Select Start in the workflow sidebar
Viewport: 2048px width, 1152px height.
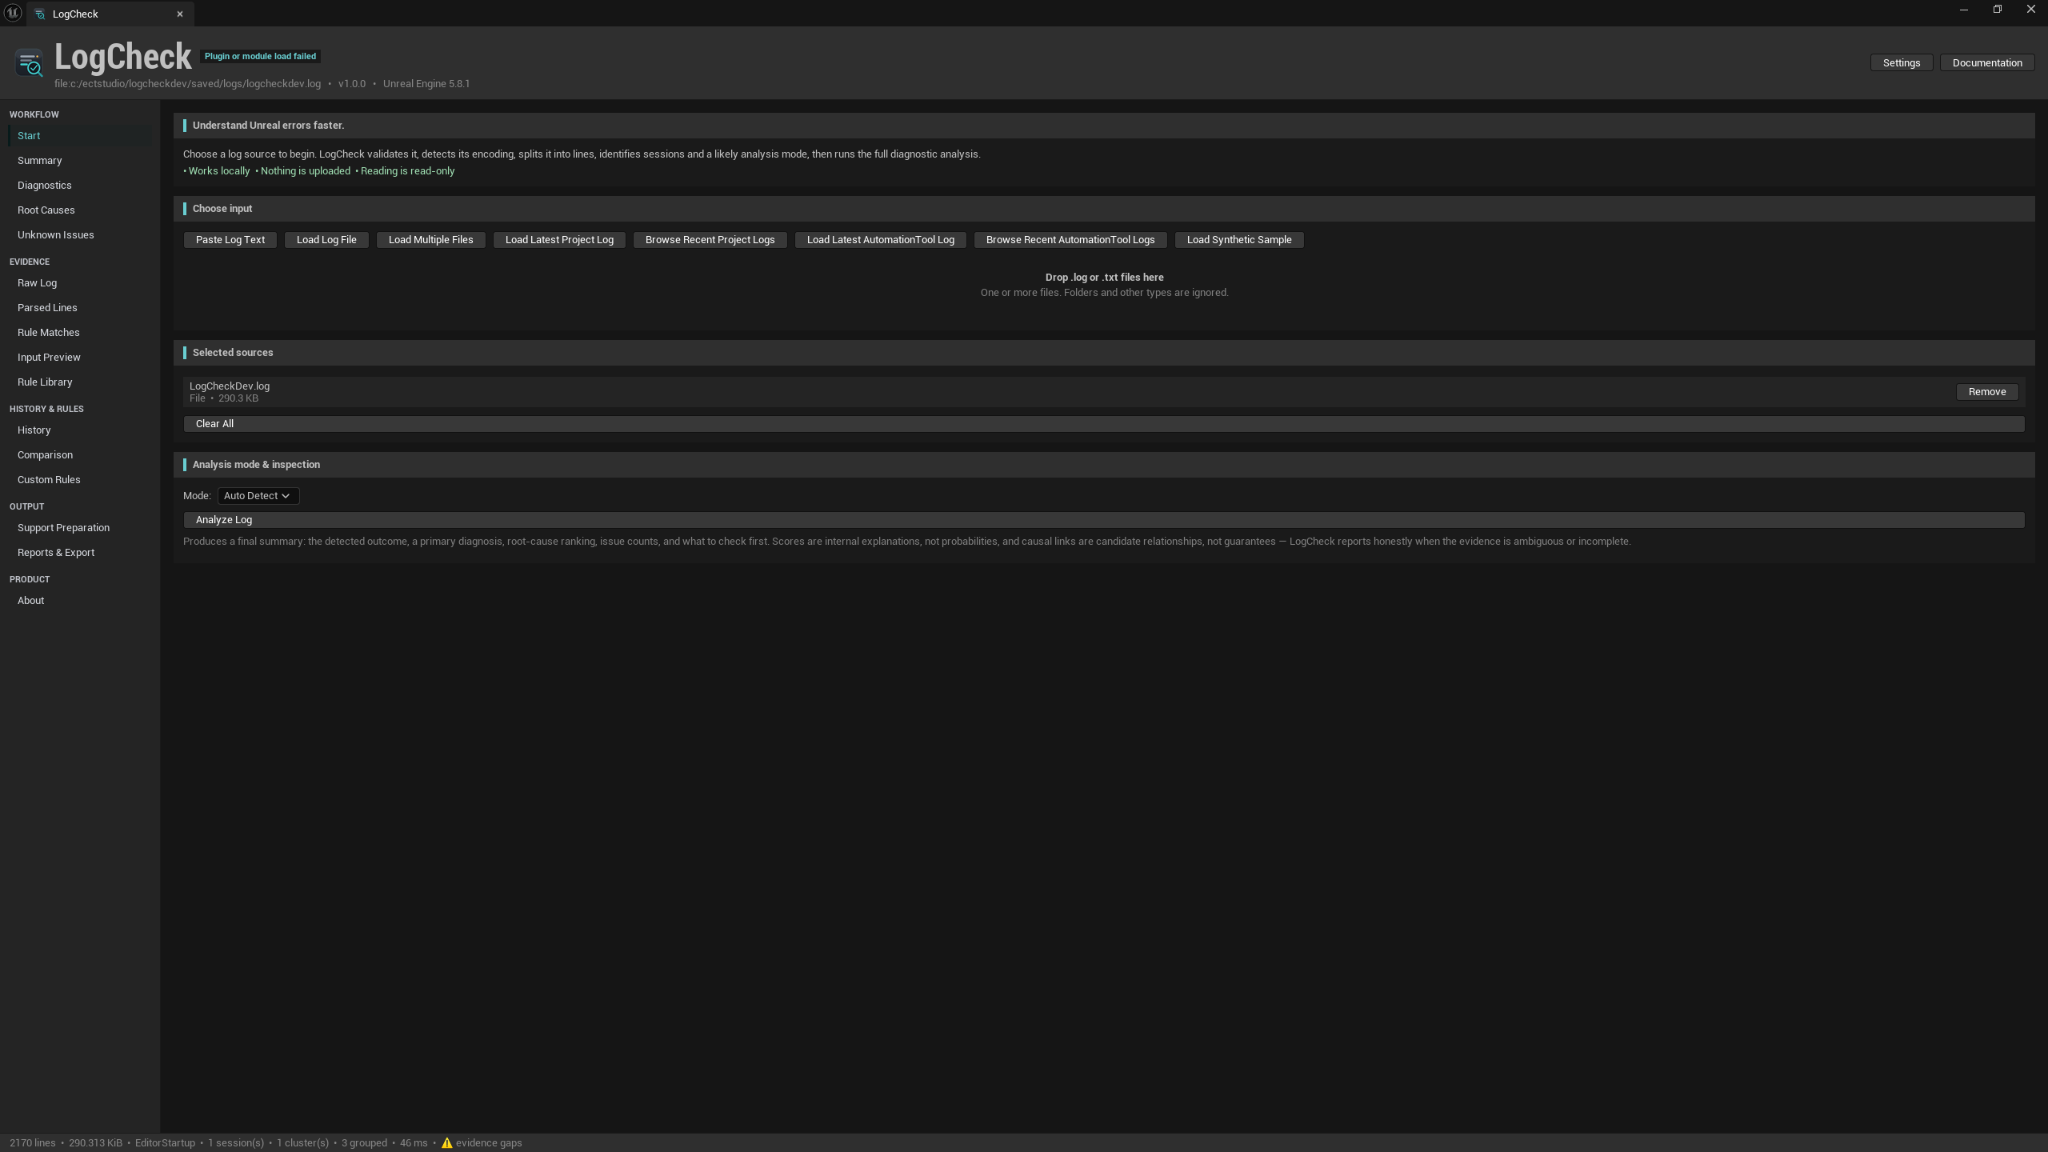click(x=80, y=136)
